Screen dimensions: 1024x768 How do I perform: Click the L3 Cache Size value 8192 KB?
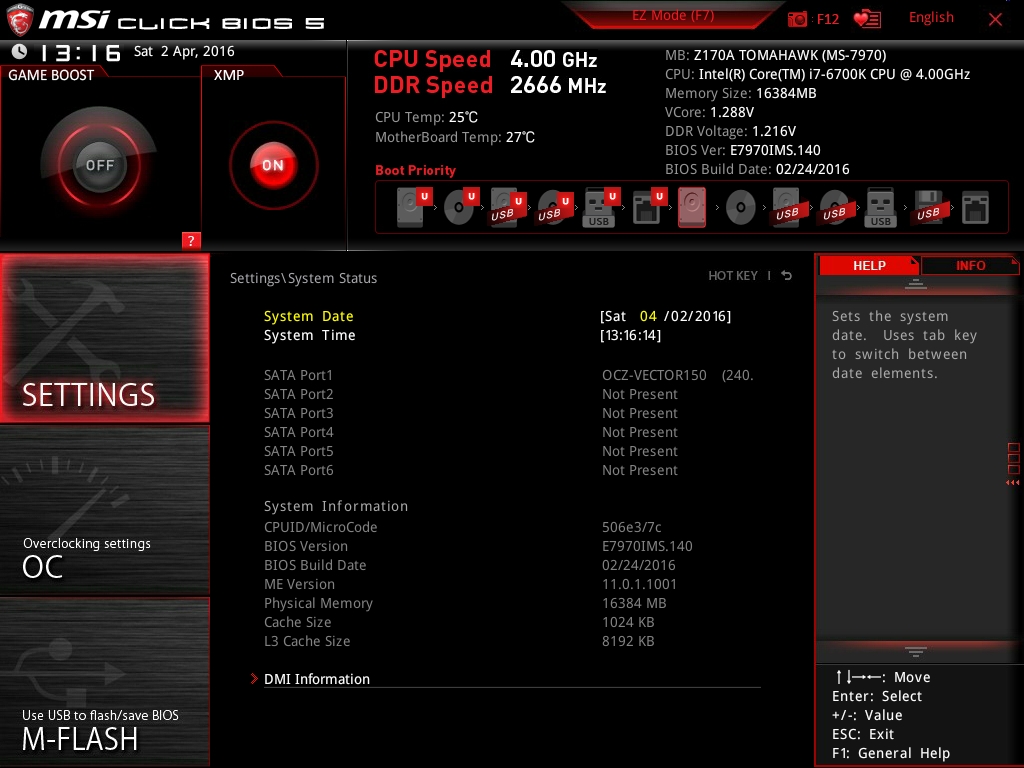tap(628, 641)
